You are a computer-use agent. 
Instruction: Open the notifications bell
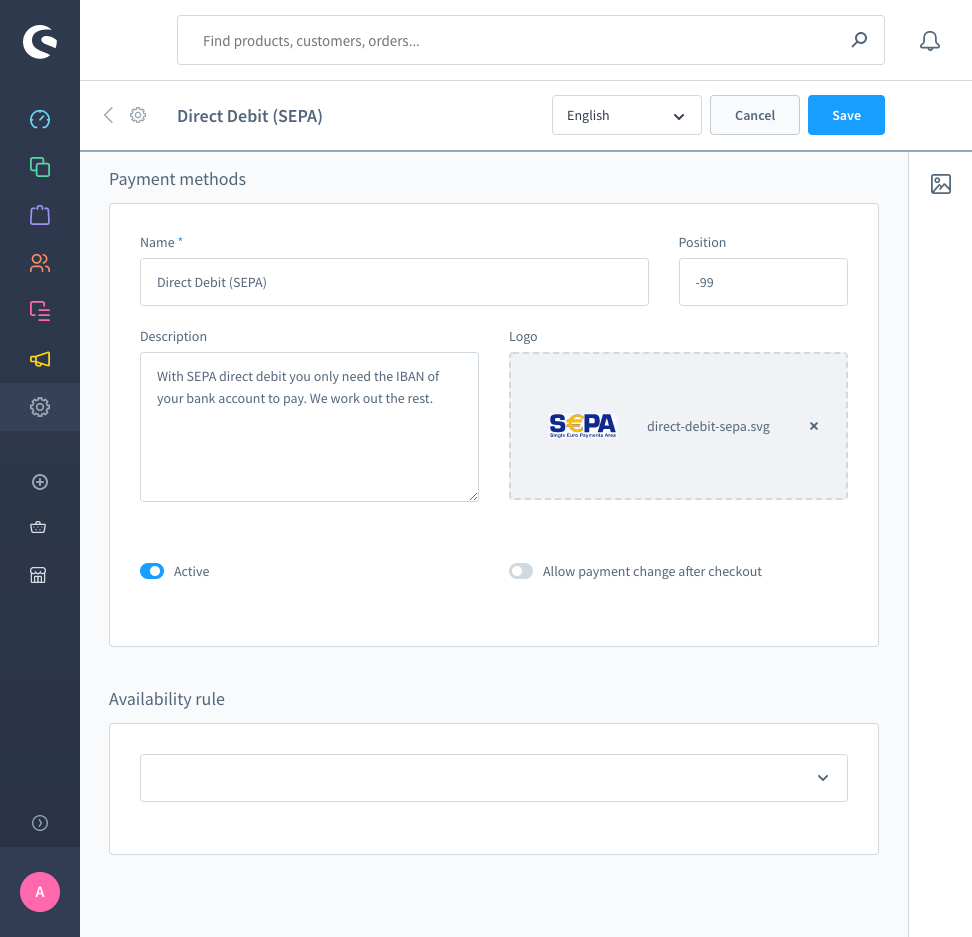[x=929, y=41]
